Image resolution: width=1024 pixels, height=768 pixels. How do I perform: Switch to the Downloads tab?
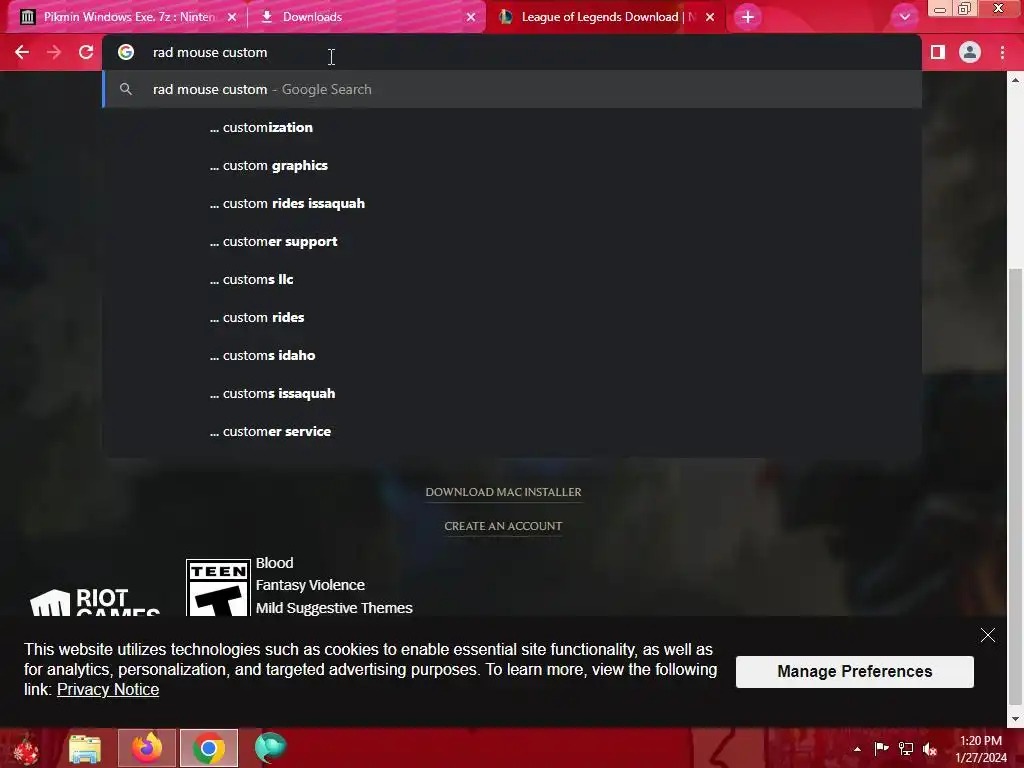click(x=366, y=17)
